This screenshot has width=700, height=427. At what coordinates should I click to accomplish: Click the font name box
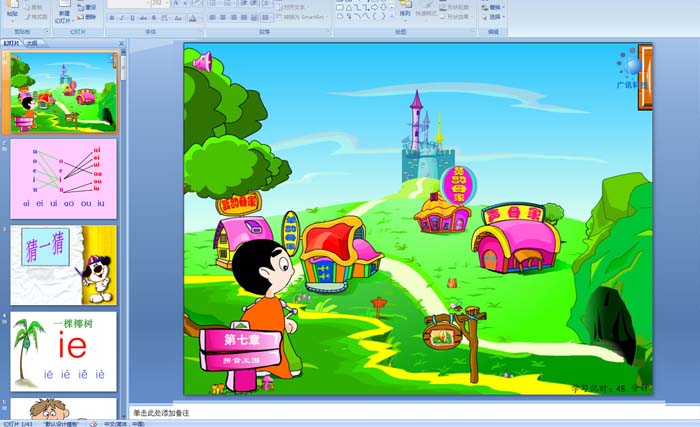(128, 3)
